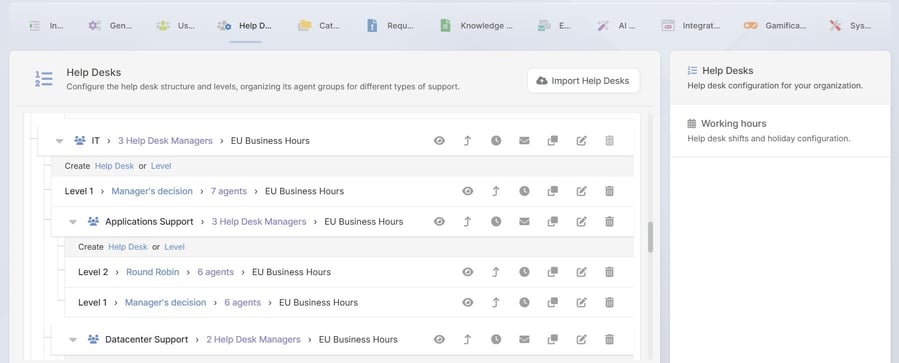This screenshot has height=363, width=899.
Task: Click Create Level link under Applications Support
Action: point(174,247)
